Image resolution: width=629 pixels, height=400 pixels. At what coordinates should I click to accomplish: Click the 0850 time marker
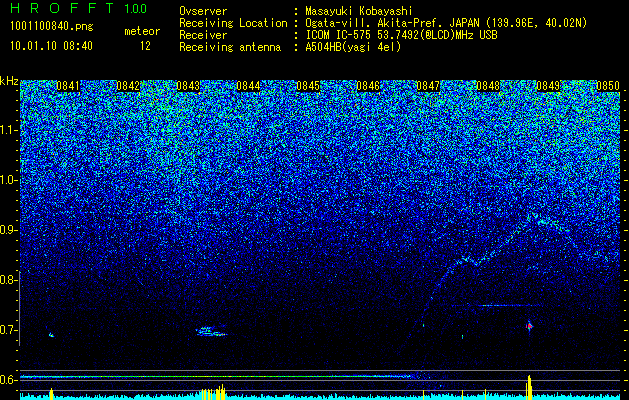(x=608, y=86)
